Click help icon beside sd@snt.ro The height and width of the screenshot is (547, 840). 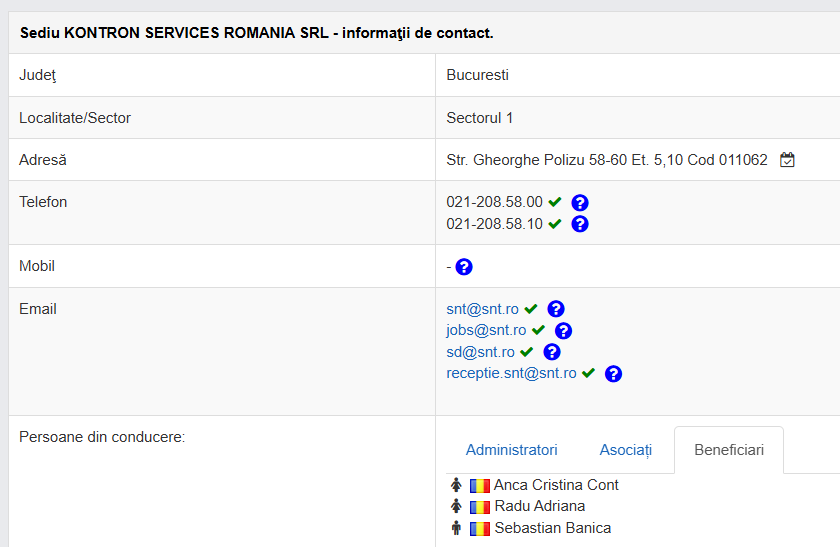point(552,352)
